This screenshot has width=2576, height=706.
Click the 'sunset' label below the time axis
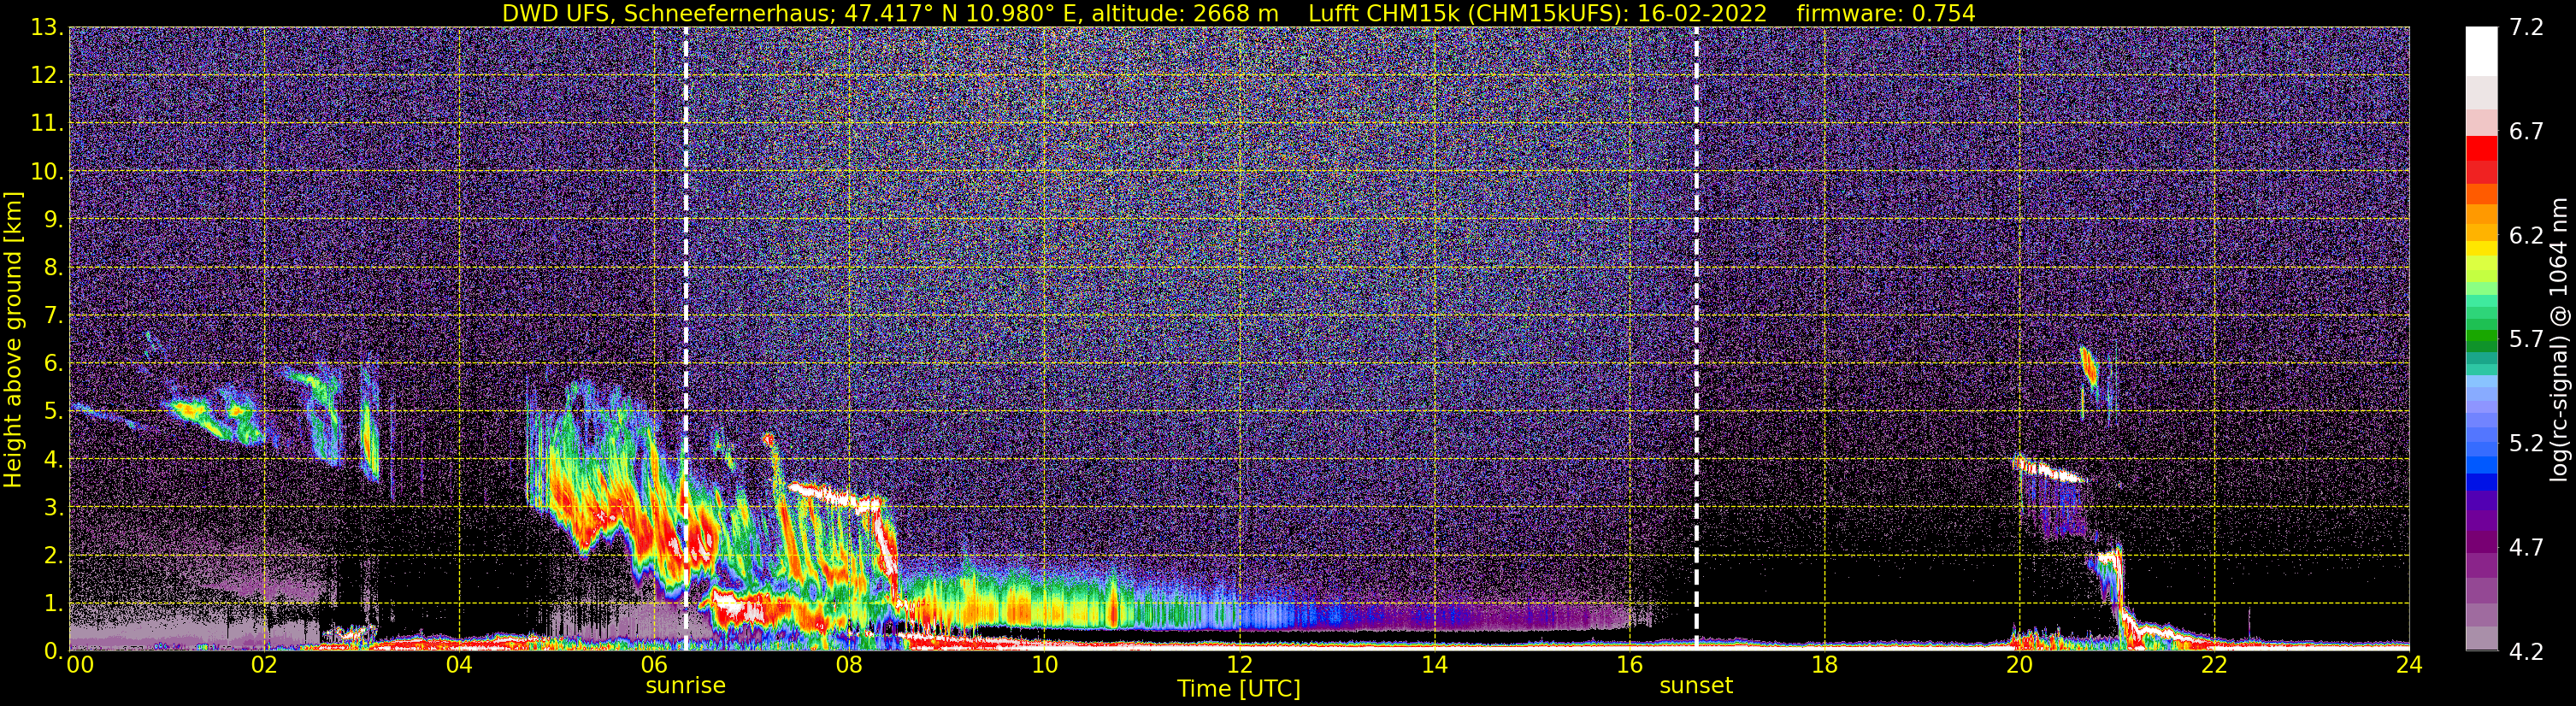coord(1696,686)
